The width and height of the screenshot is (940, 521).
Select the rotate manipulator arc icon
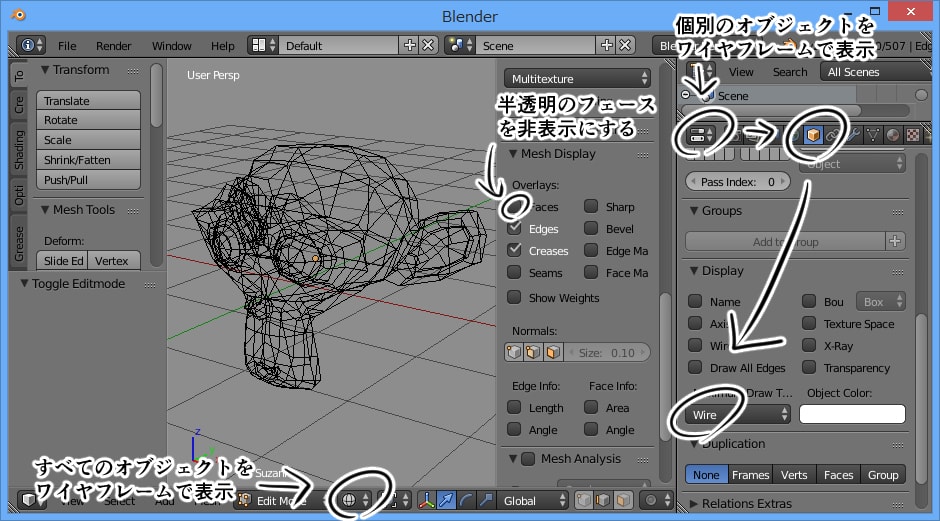466,500
